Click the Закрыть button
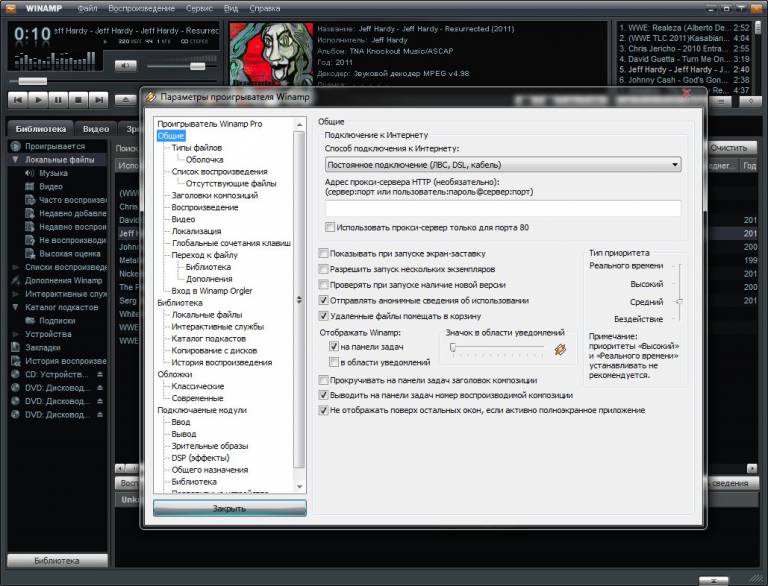 tap(230, 508)
